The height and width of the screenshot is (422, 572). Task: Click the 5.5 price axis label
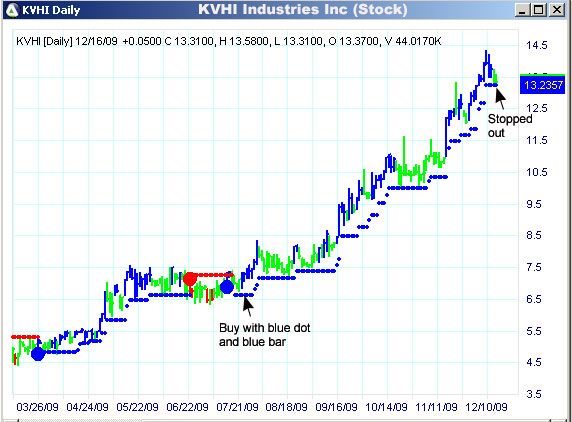pyautogui.click(x=534, y=331)
